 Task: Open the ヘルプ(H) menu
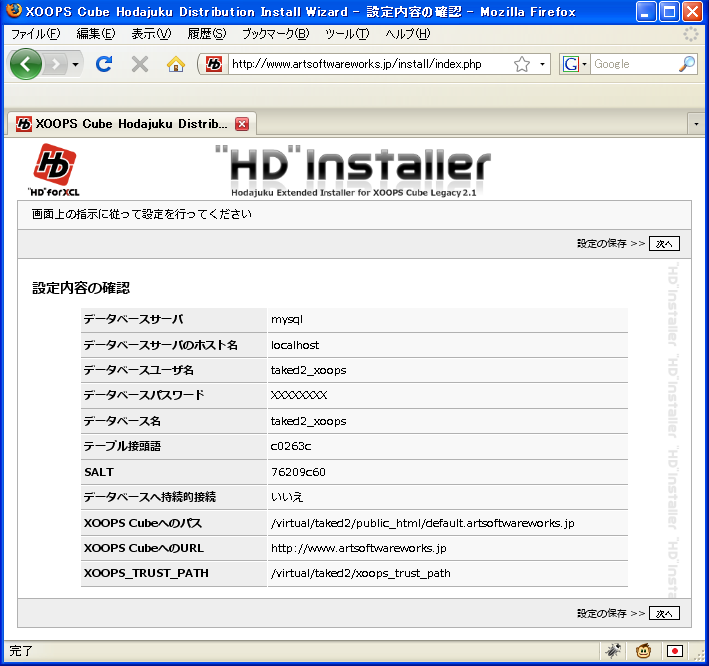408,34
